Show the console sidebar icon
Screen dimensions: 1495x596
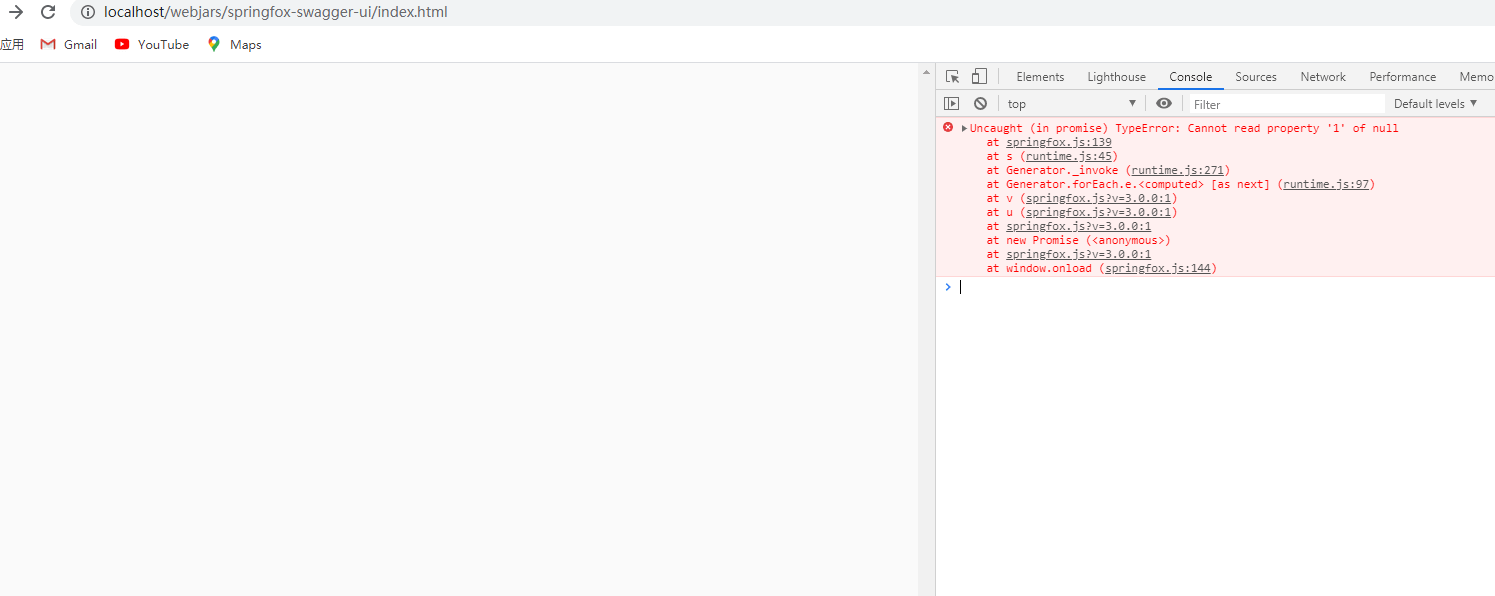coord(951,104)
